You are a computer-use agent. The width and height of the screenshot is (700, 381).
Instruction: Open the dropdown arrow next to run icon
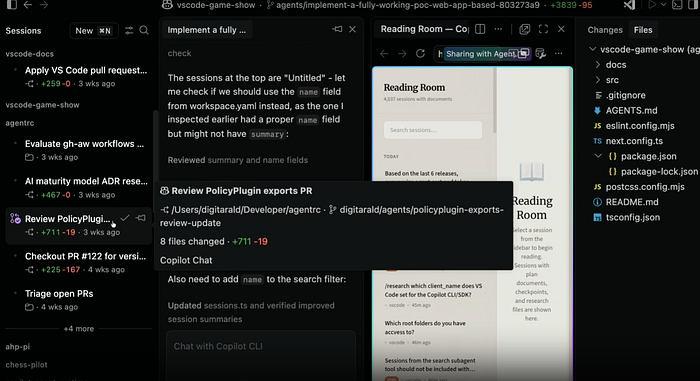pyautogui.click(x=663, y=5)
